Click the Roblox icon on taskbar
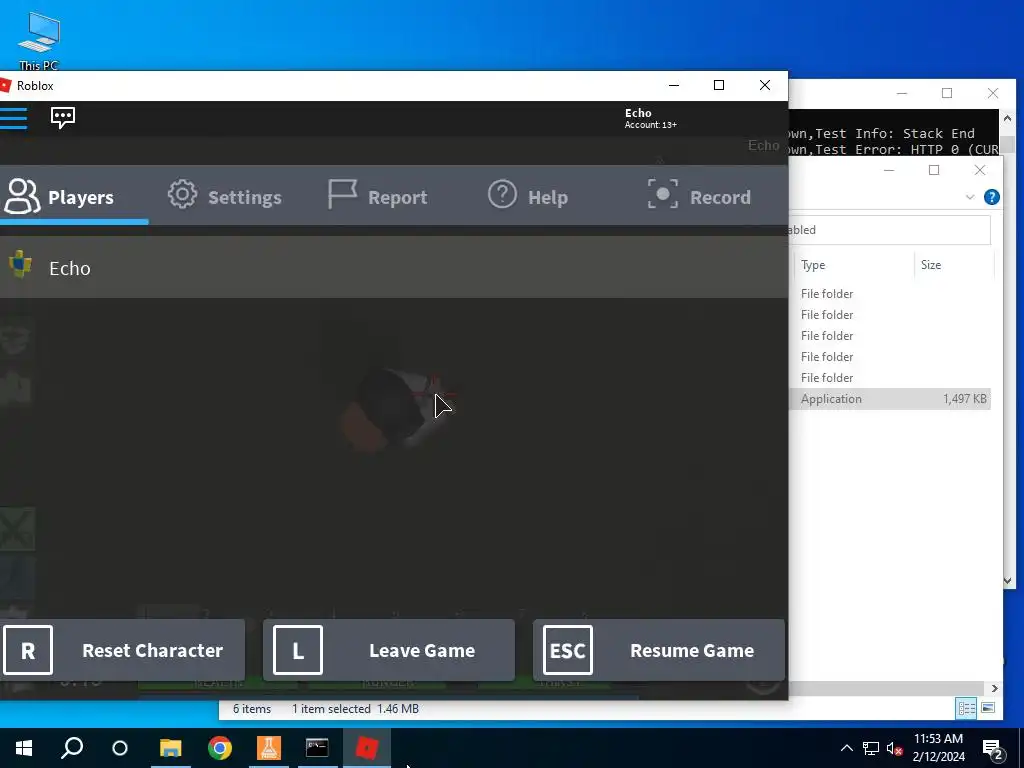The height and width of the screenshot is (768, 1024). 366,748
